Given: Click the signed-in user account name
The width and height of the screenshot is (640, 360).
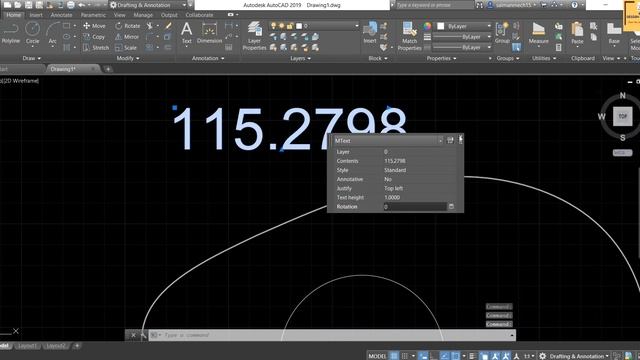Looking at the screenshot, I should click(514, 5).
